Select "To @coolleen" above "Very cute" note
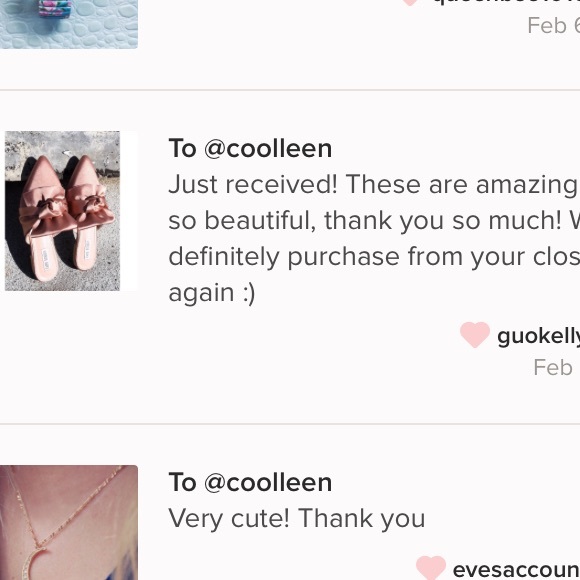 (x=250, y=483)
